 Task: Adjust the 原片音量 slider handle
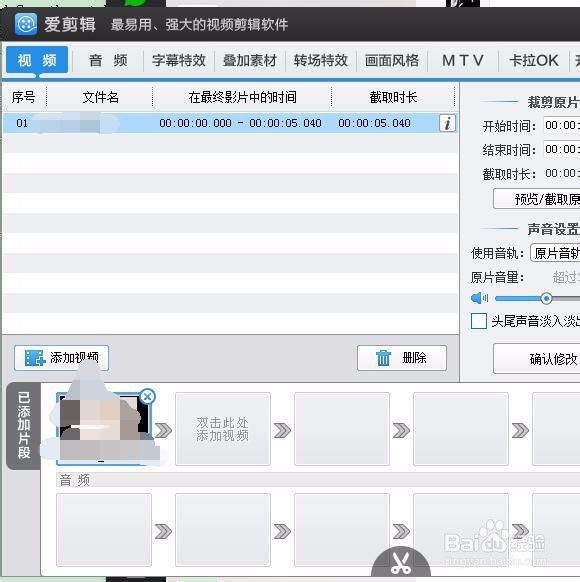pos(546,298)
